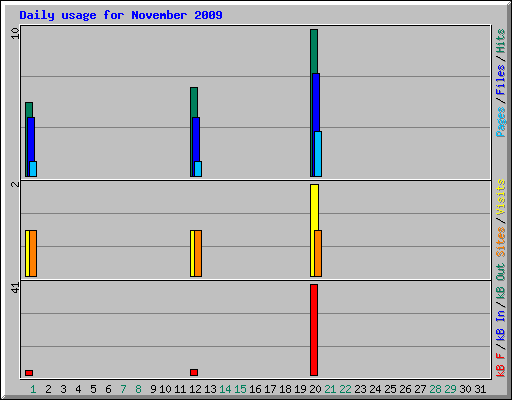The image size is (512, 400).
Task: Click the small red kB F bar for day 12
Action: [x=194, y=372]
